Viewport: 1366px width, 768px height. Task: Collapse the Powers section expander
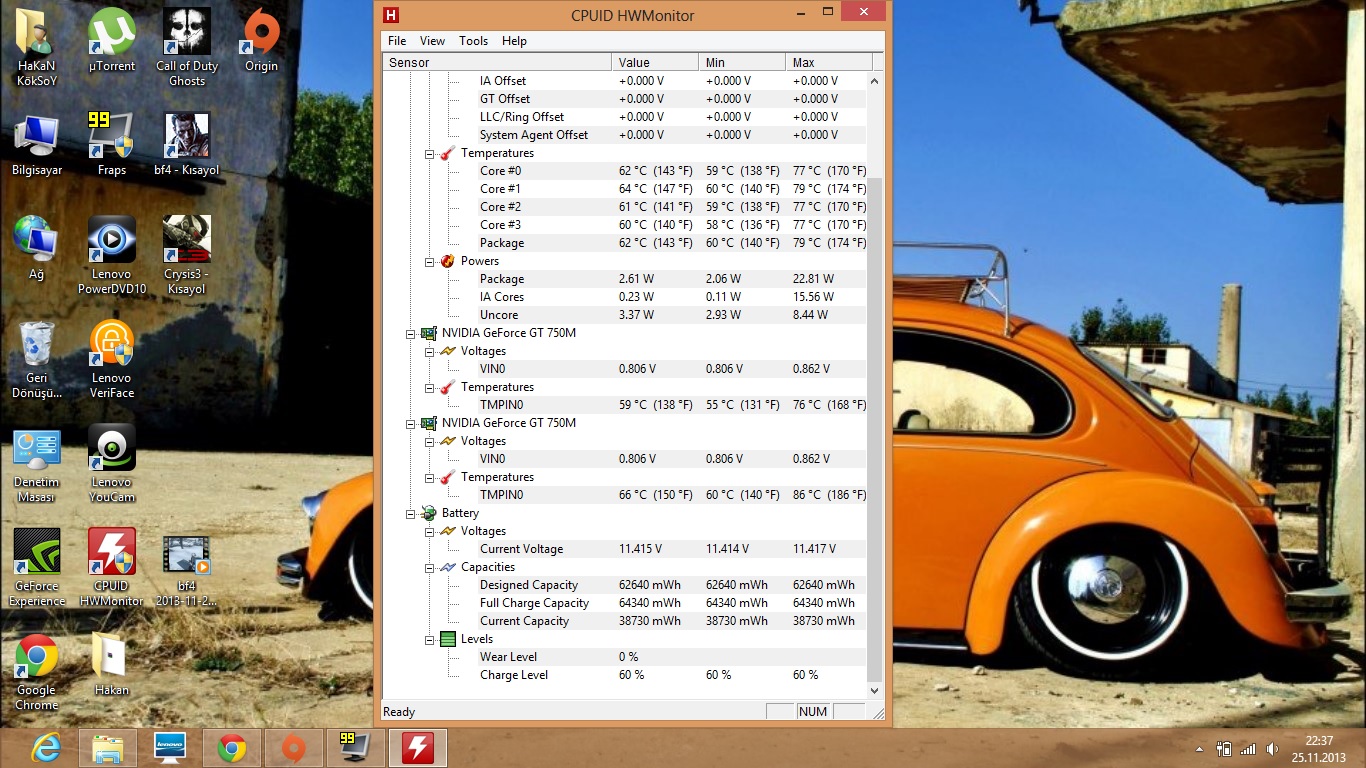[430, 262]
